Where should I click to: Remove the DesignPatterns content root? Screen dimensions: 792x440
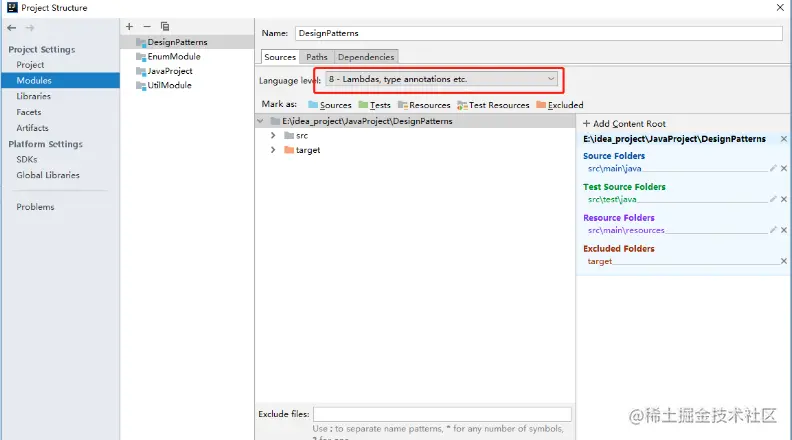click(783, 139)
